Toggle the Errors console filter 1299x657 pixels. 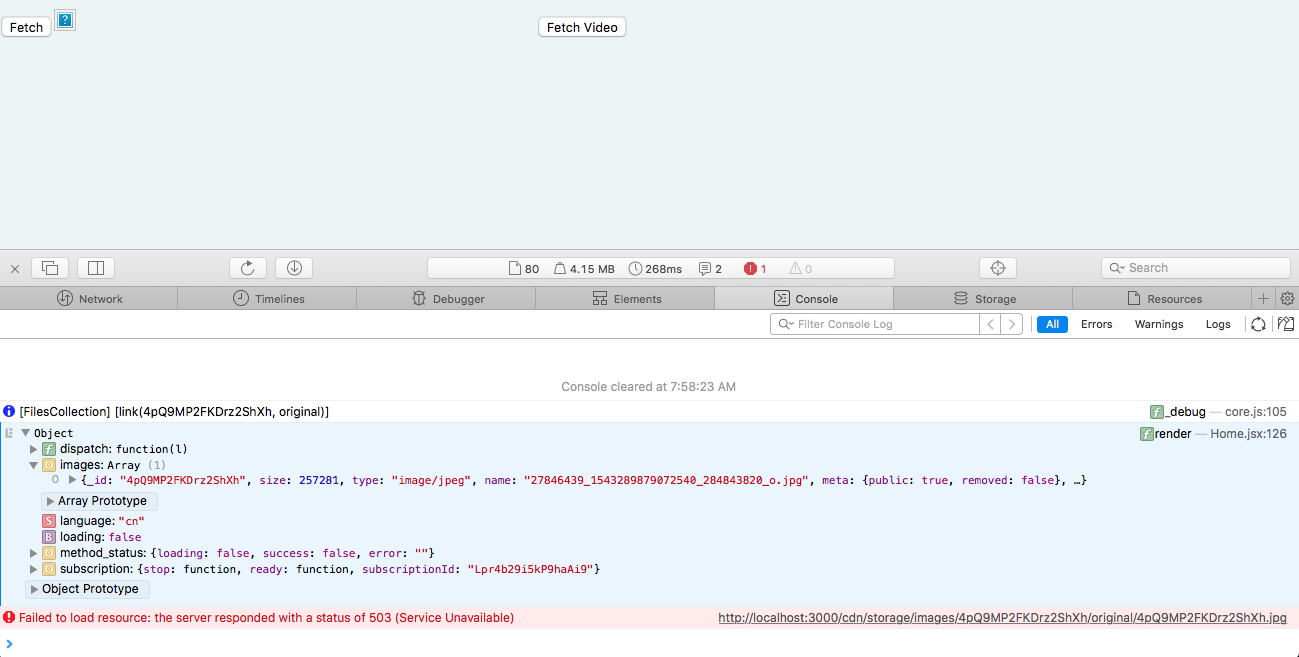click(x=1096, y=323)
